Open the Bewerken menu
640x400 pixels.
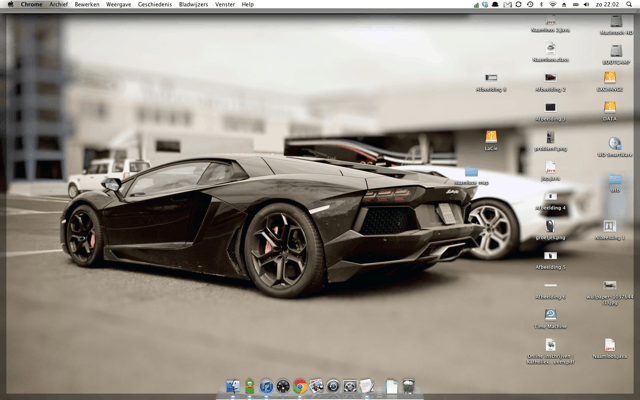tap(87, 4)
